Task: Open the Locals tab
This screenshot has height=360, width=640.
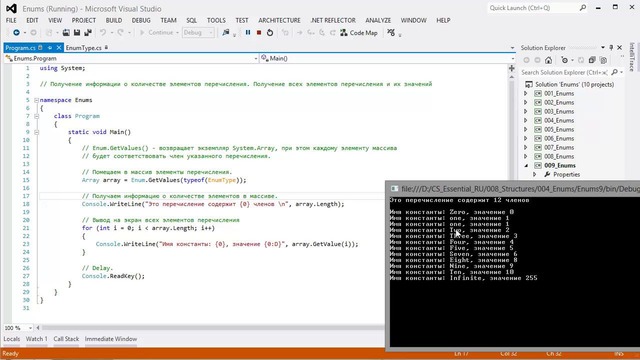Action: pyautogui.click(x=11, y=339)
